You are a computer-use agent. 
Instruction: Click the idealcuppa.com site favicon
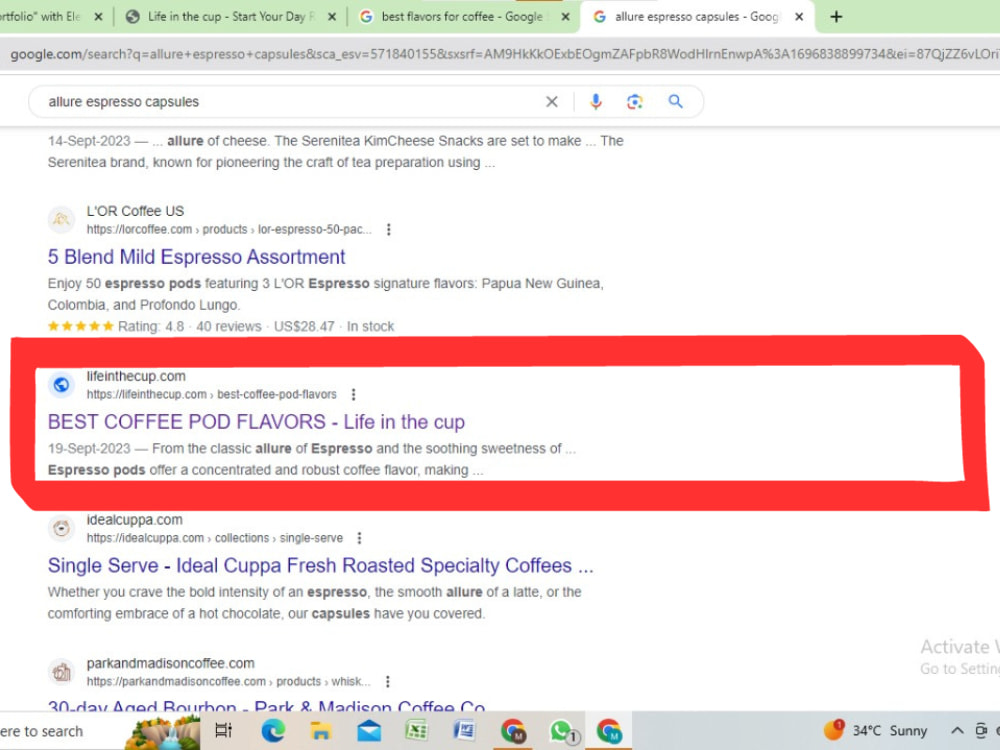(61, 529)
